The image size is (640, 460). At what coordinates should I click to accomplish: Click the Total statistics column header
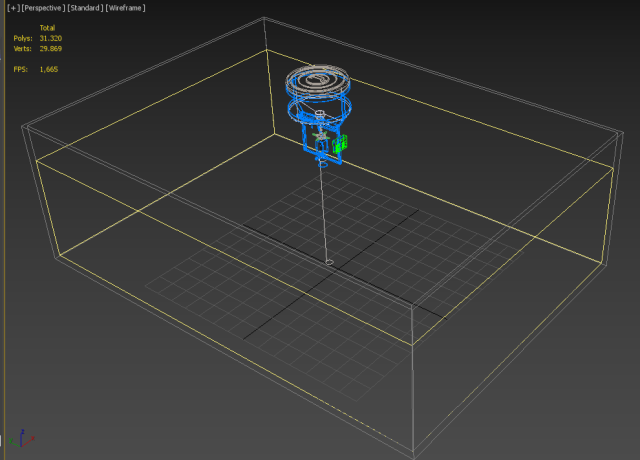(48, 28)
